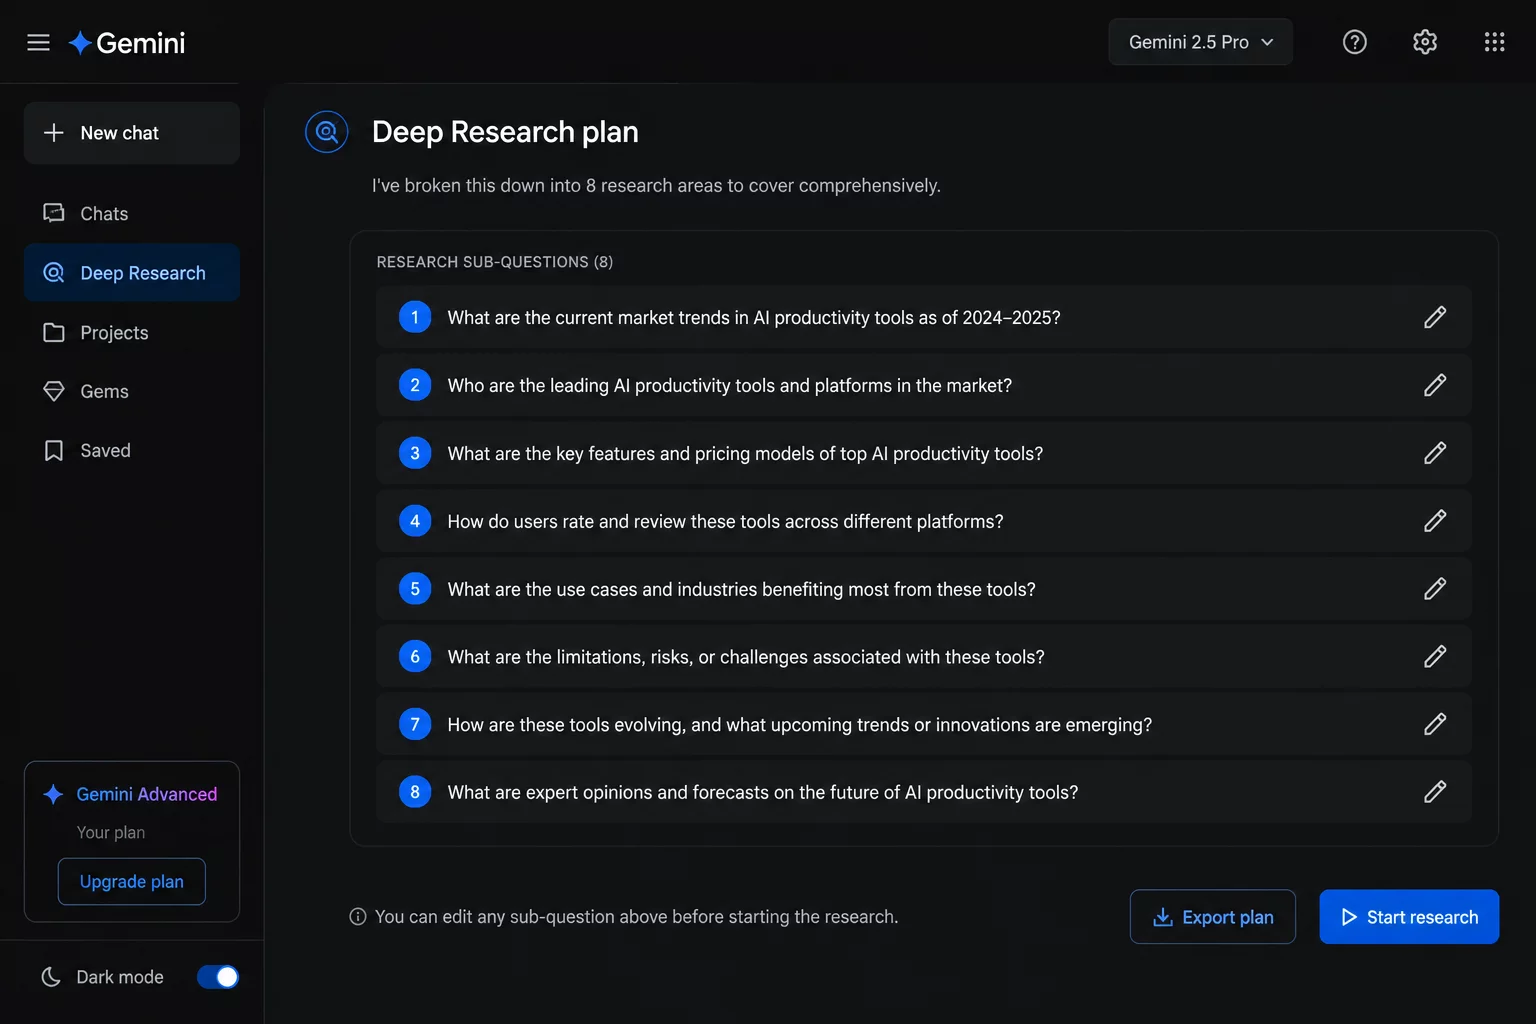
Task: Click the moon icon next to Dark mode
Action: pyautogui.click(x=51, y=977)
